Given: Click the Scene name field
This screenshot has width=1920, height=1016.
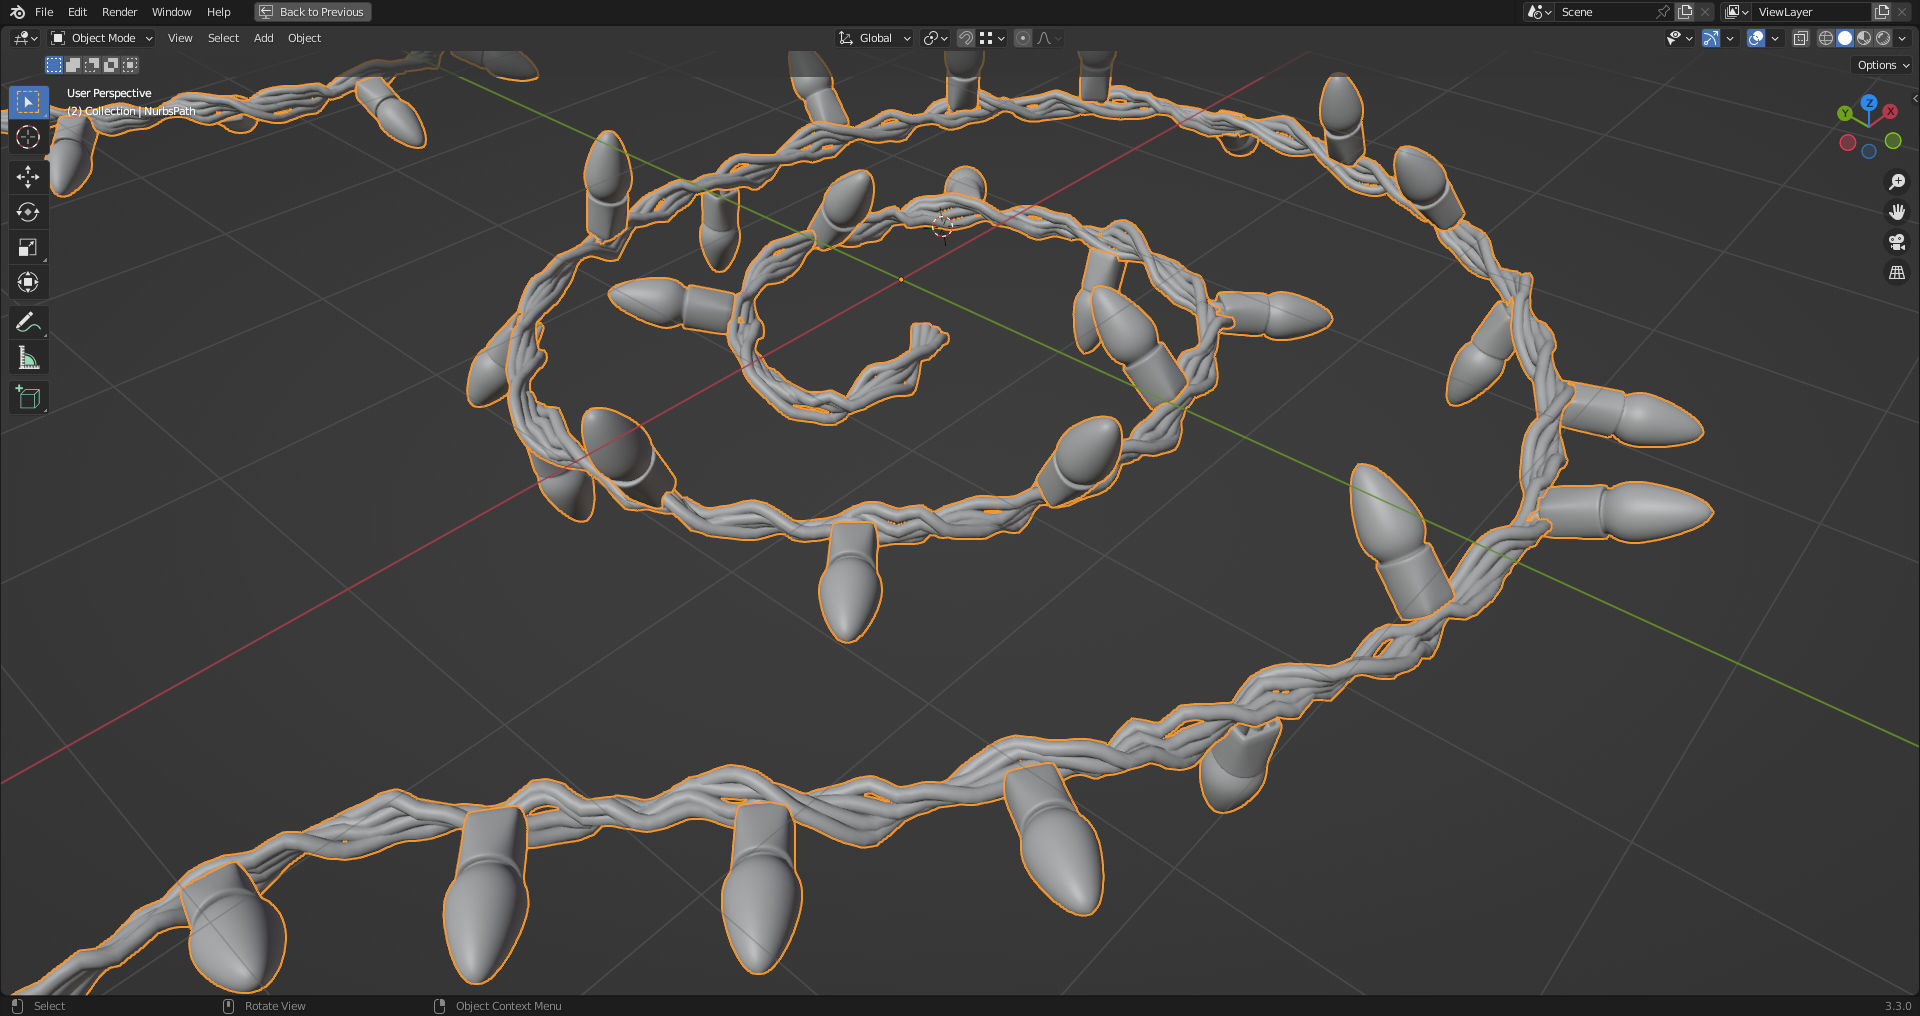Looking at the screenshot, I should 1605,12.
